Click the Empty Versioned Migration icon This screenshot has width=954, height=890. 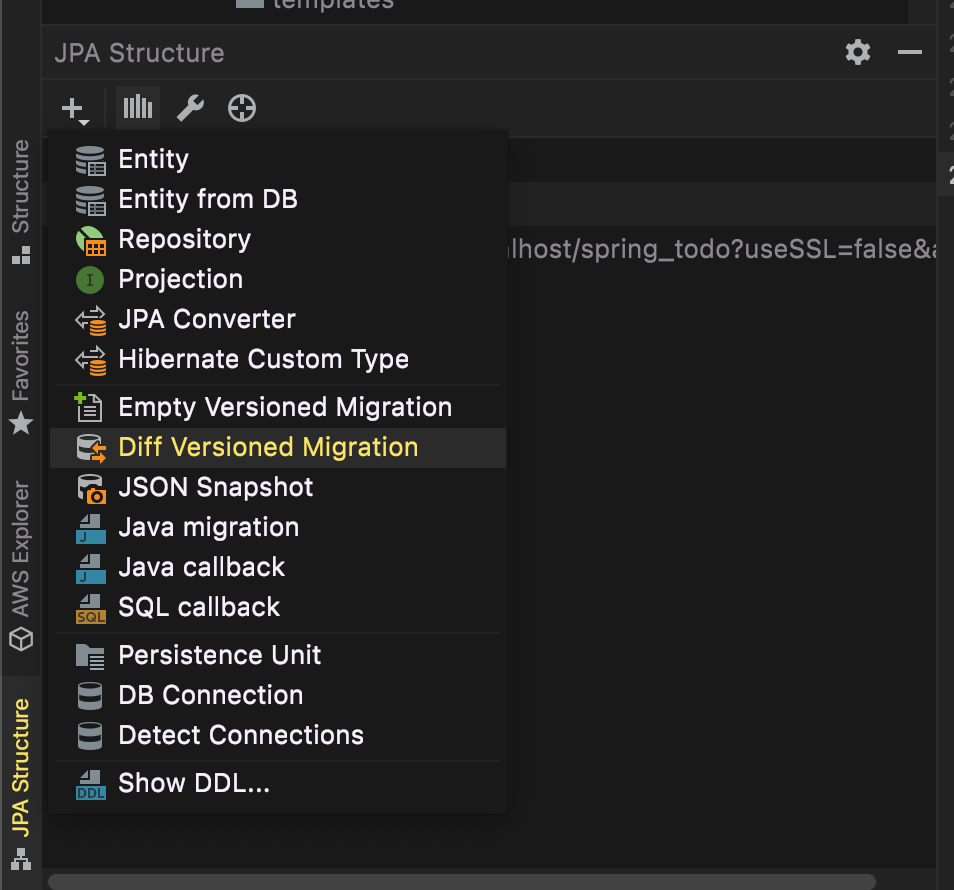click(89, 407)
